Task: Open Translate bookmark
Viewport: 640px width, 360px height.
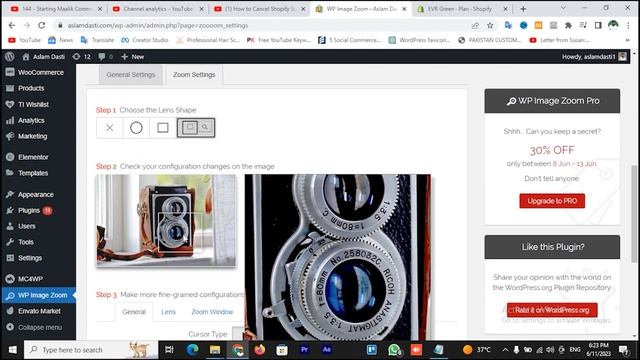Action: tap(98, 40)
